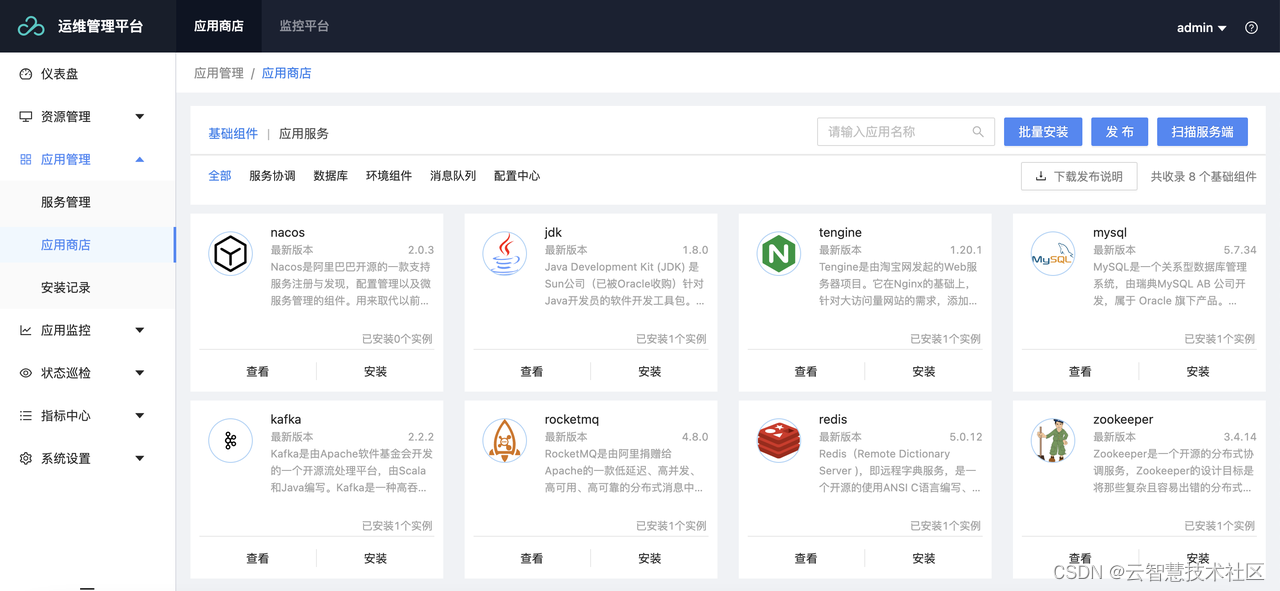Screen dimensions: 1280x591
Task: Click the zookeeper mascot logo icon
Action: [x=1053, y=440]
